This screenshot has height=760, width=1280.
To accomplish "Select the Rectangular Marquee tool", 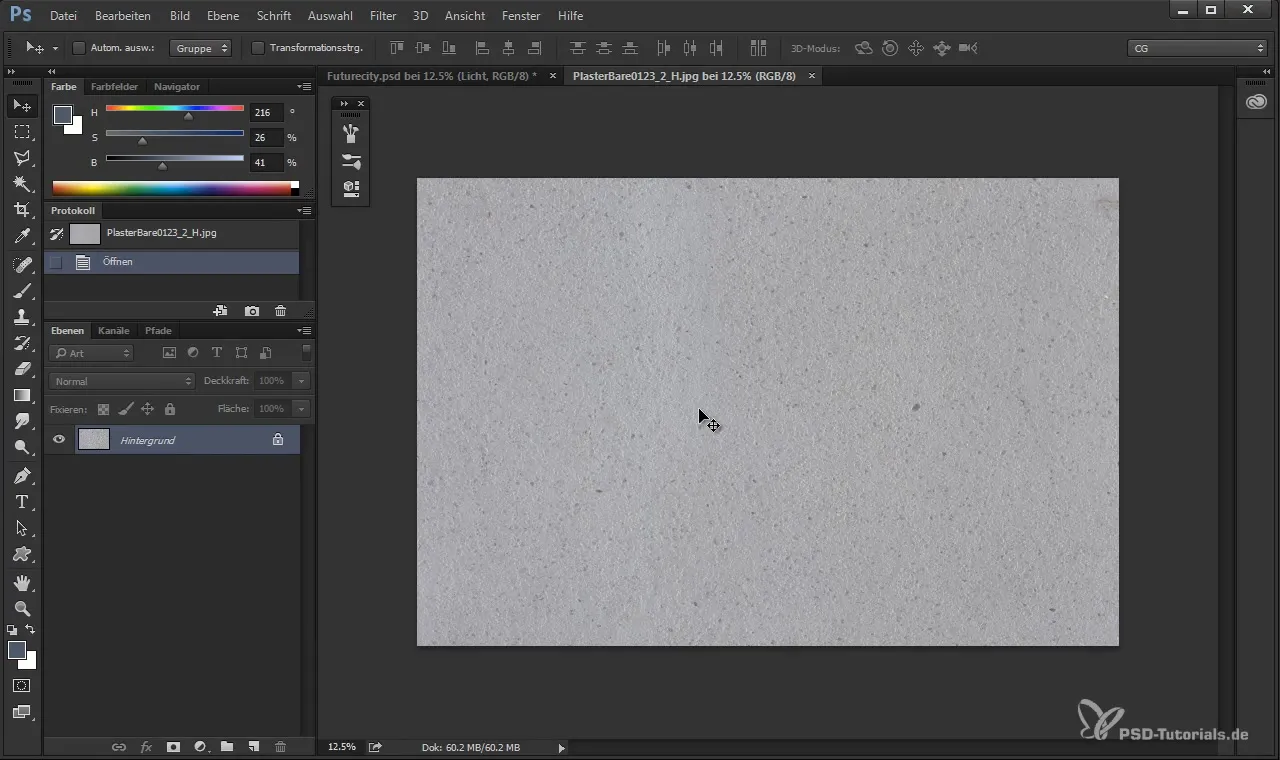I will click(x=22, y=132).
